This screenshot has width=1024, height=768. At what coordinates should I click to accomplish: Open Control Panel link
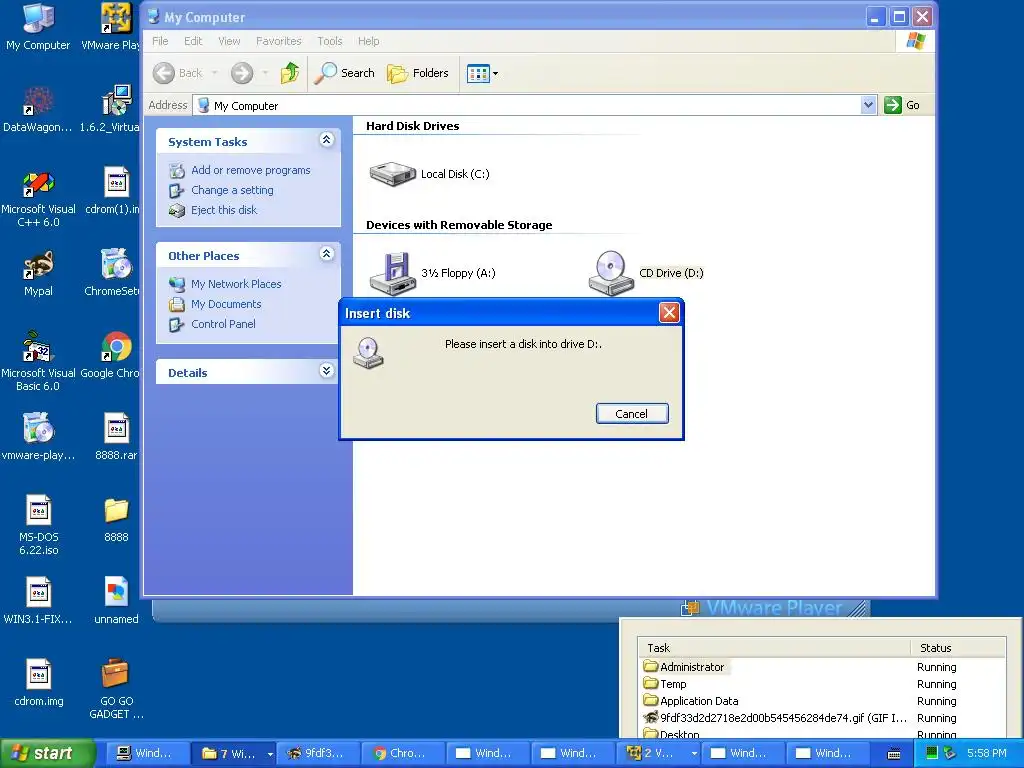[223, 324]
